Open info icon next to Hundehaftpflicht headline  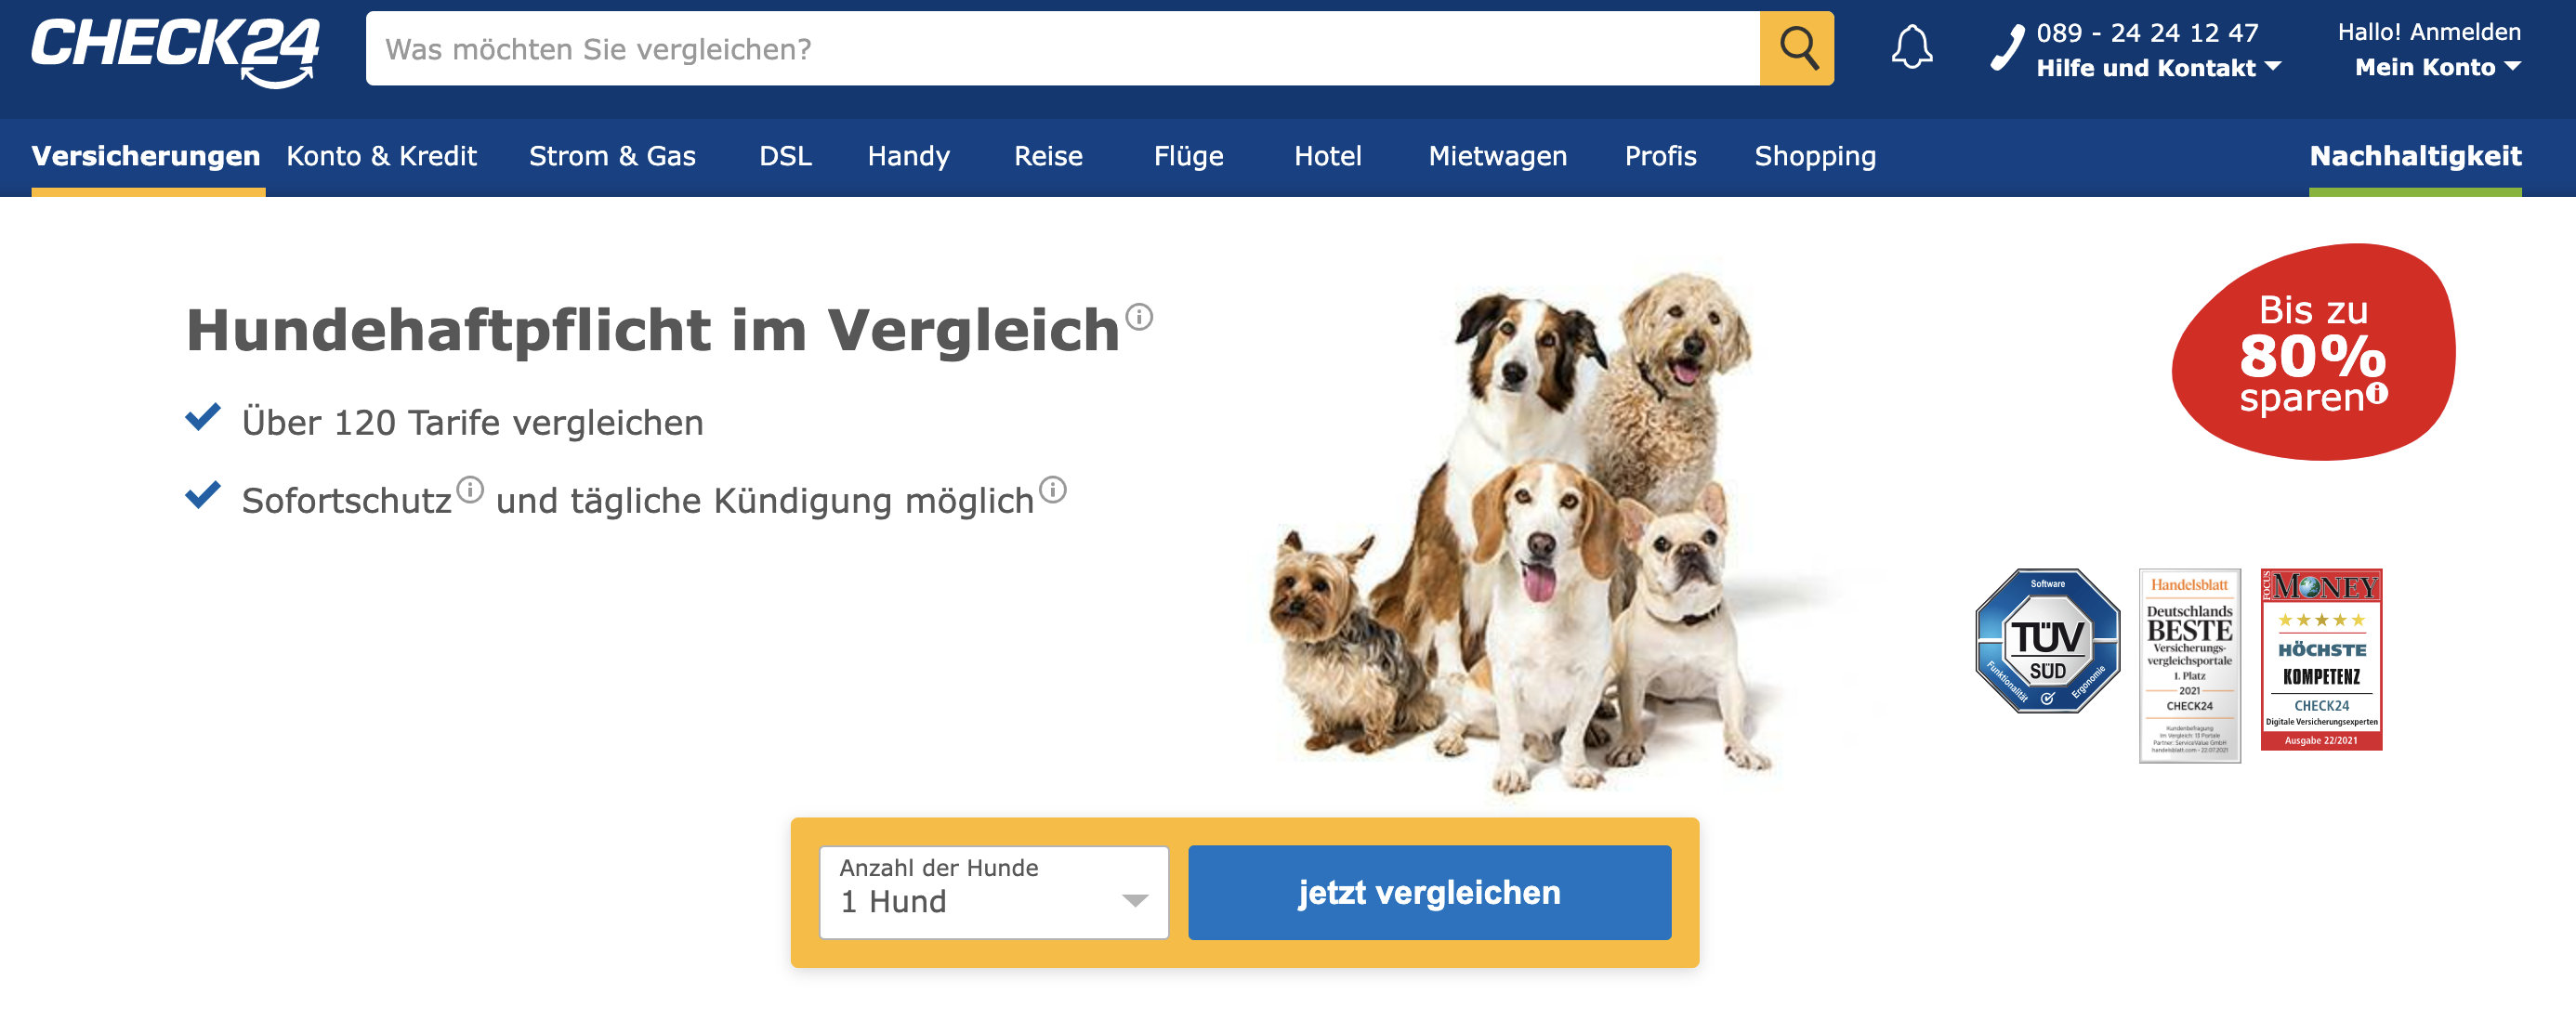[1139, 317]
